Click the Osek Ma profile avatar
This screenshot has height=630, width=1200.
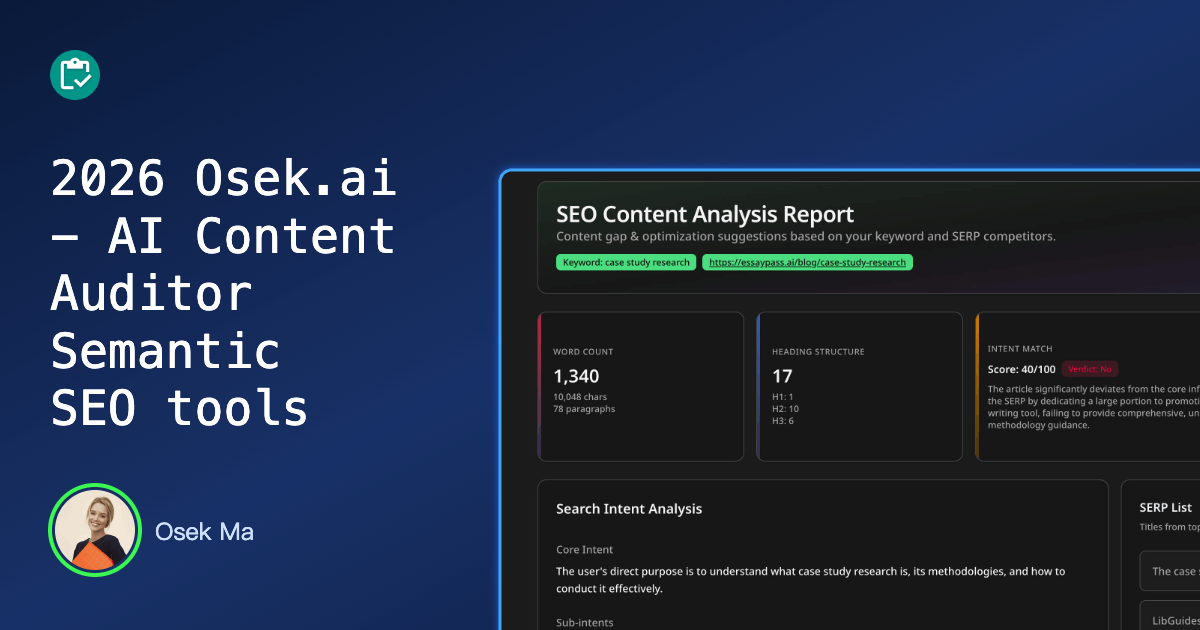click(x=93, y=530)
